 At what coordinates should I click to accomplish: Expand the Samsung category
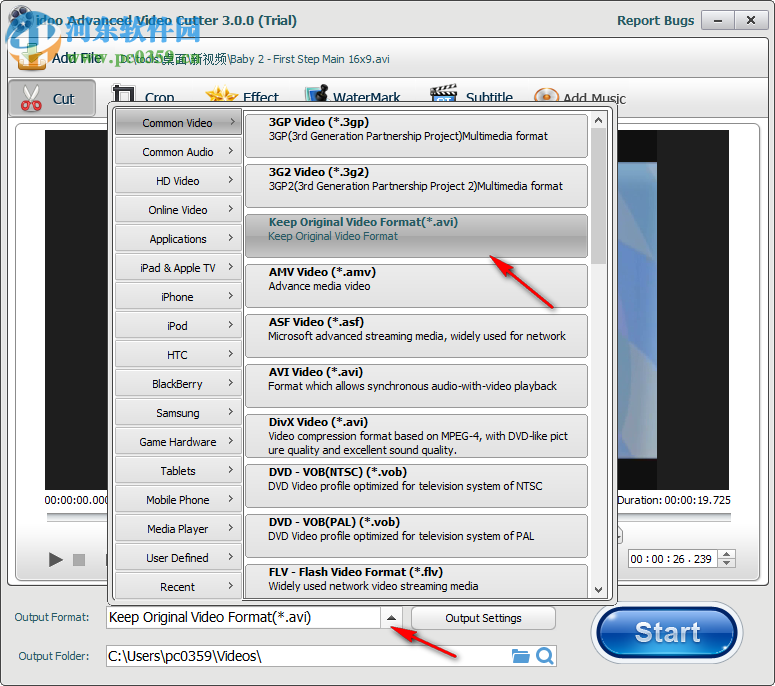(178, 413)
